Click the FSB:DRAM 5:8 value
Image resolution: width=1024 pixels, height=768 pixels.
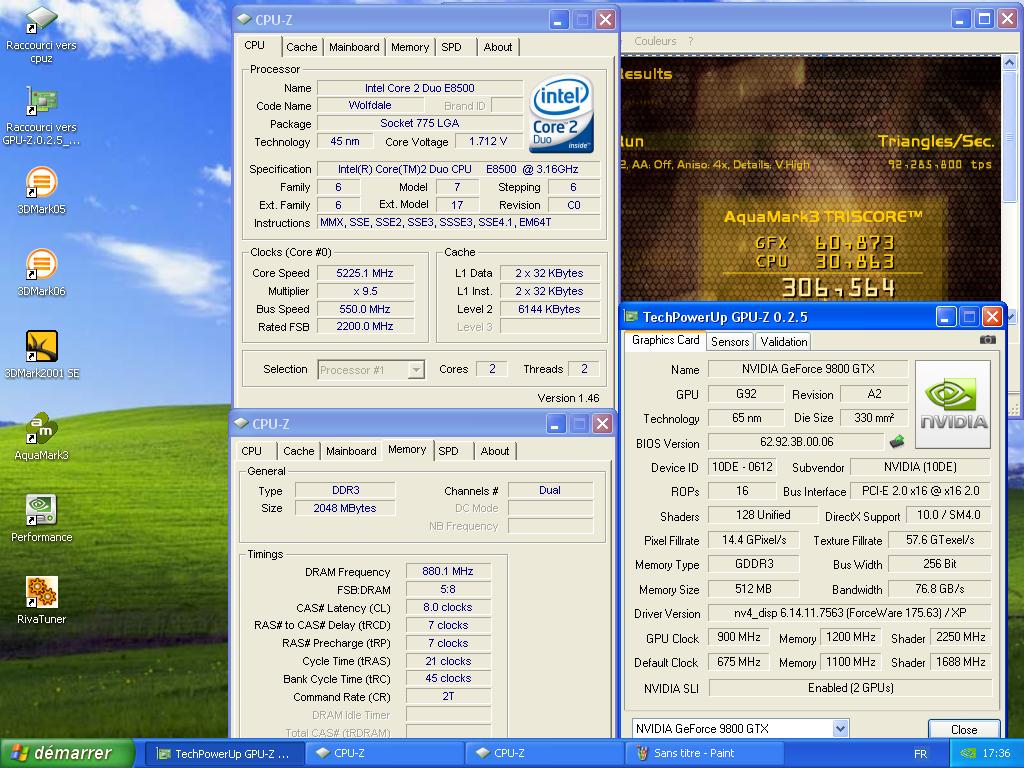pos(447,589)
